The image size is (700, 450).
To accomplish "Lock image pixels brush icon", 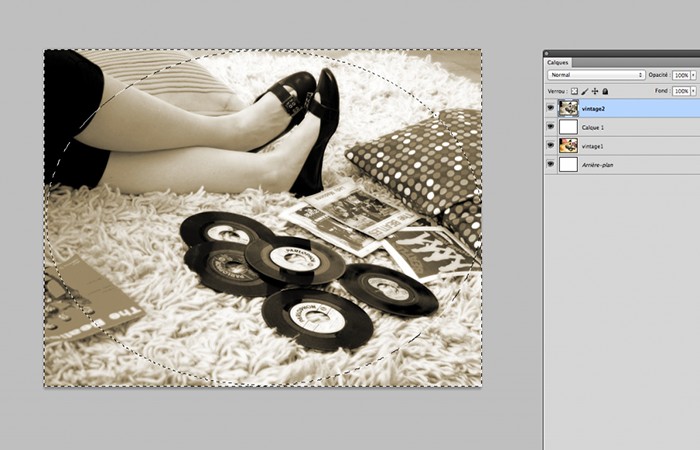I will coord(585,91).
